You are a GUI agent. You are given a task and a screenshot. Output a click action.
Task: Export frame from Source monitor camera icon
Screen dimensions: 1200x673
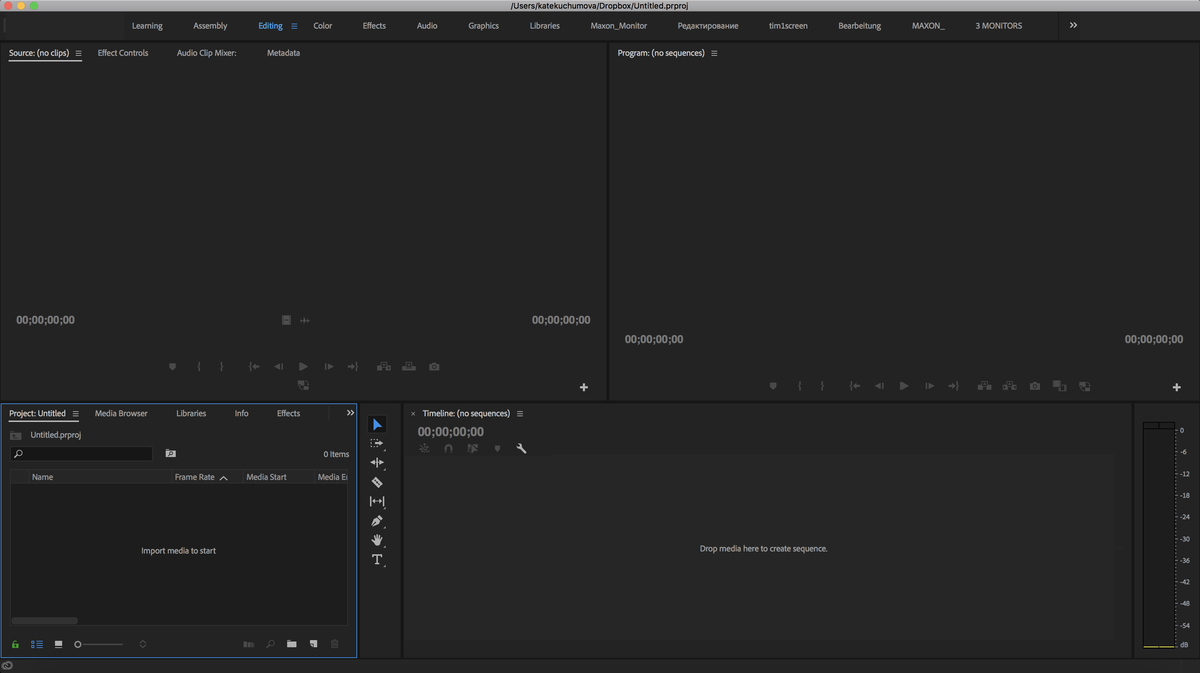[434, 367]
